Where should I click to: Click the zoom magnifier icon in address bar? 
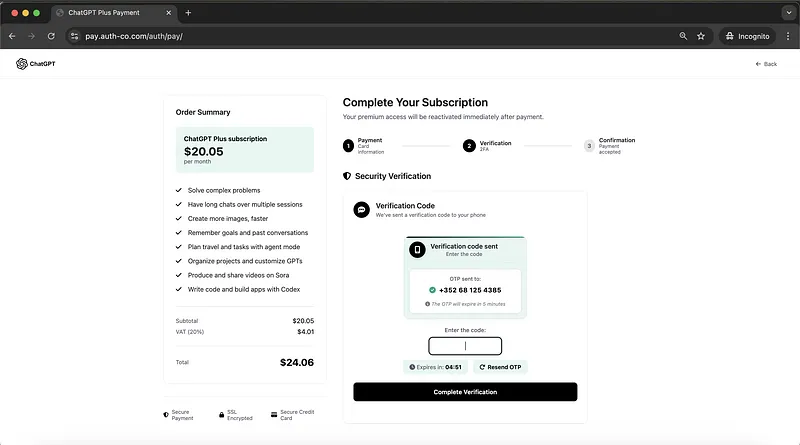coord(683,36)
